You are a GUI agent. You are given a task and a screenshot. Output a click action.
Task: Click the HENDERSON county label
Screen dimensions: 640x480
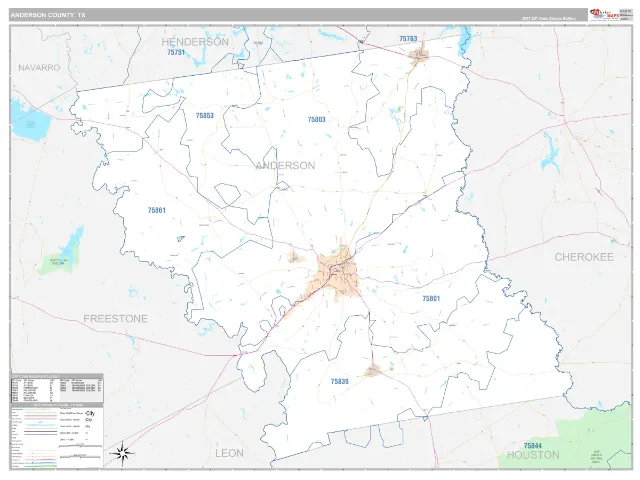tap(195, 42)
